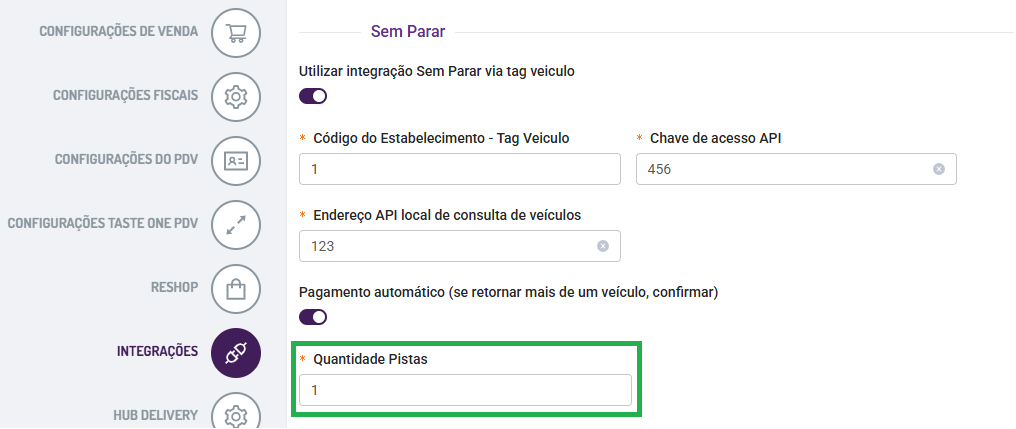Select Configurações Fiscais menu label
1016x429 pixels.
click(125, 96)
